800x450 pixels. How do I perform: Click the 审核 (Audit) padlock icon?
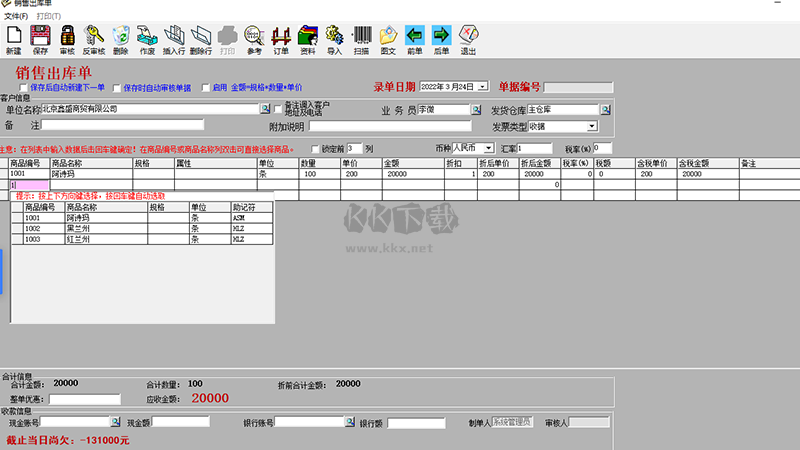coord(67,39)
